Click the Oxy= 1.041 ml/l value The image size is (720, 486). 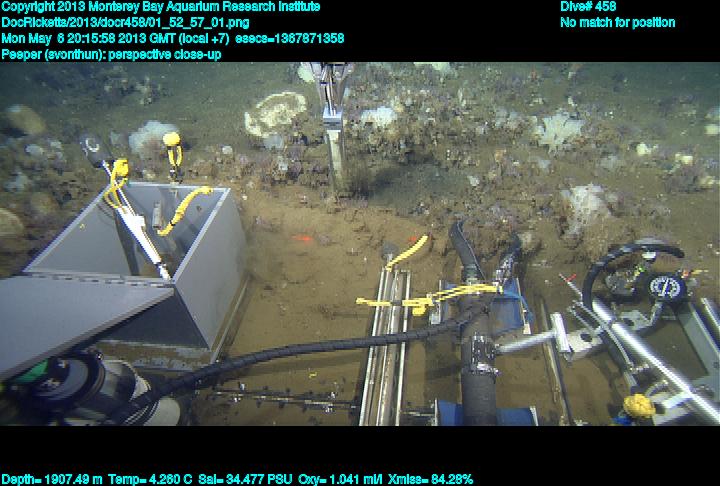pos(340,479)
